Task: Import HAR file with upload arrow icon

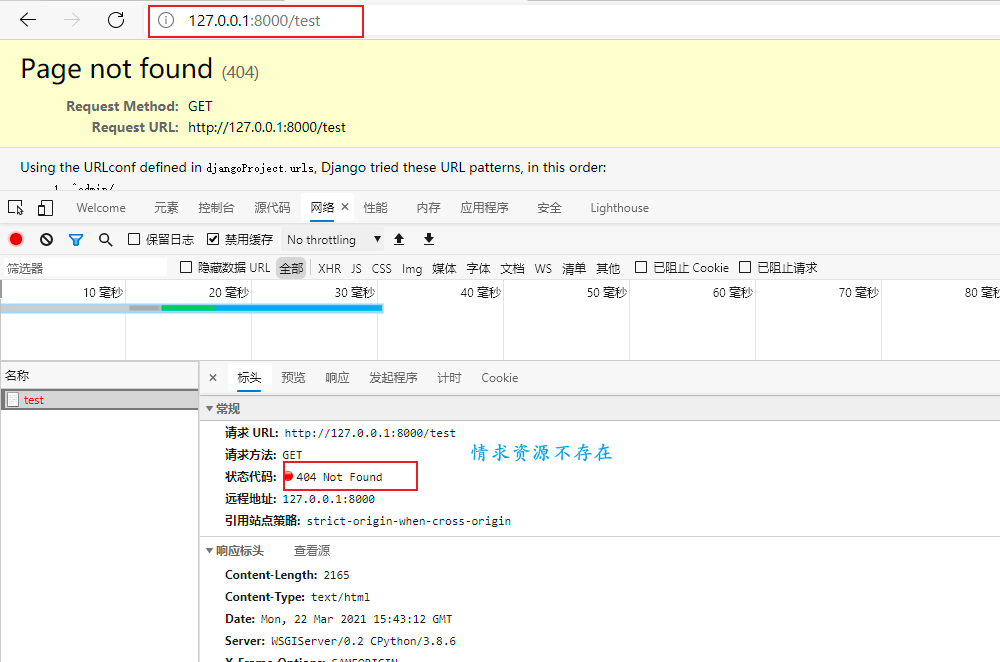Action: coord(399,239)
